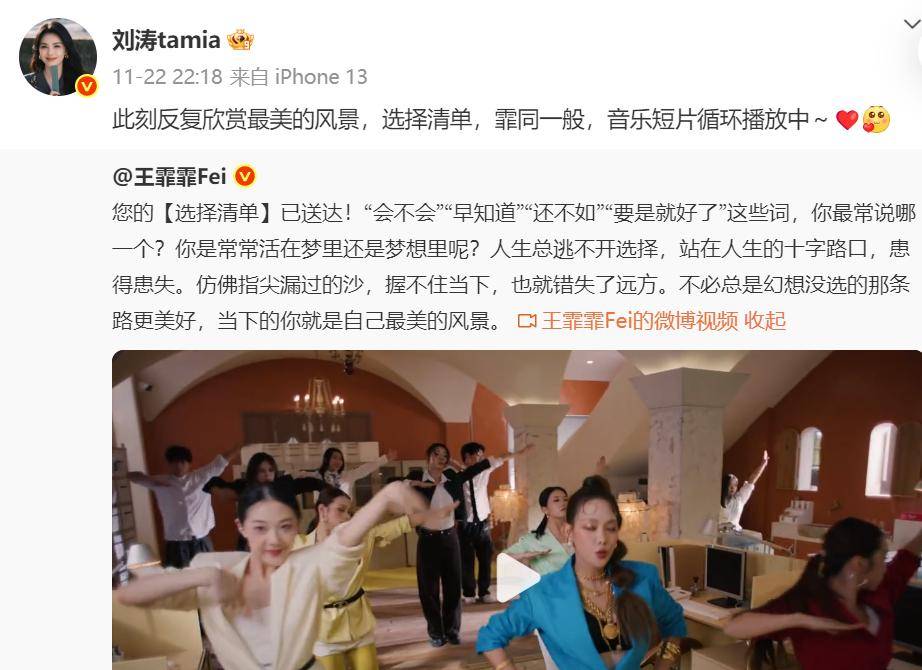This screenshot has width=922, height=670.
Task: Open the 11-22 22:18 timestamp link
Action: pos(167,76)
